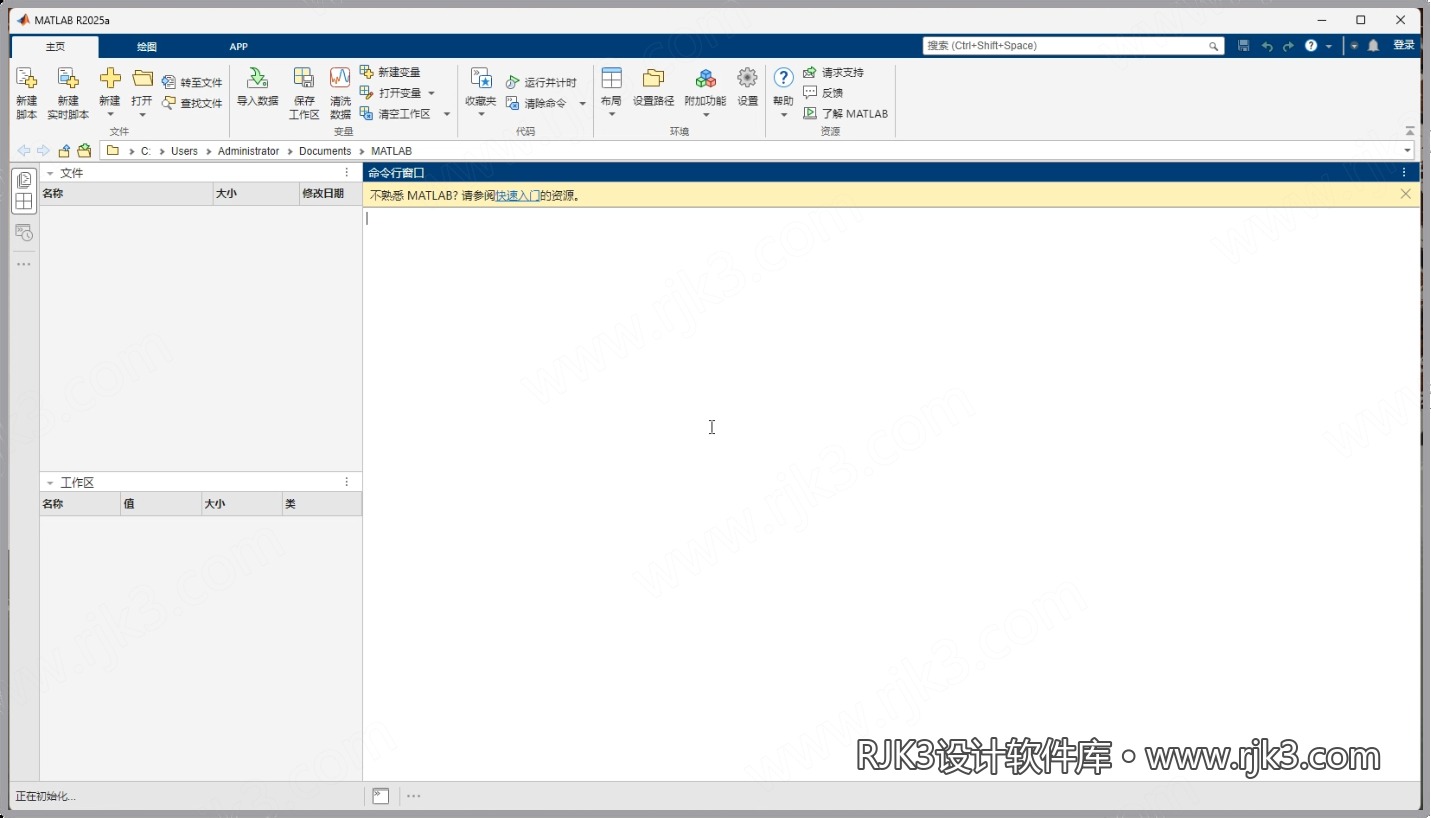Open the 布局 dropdown arrow
Viewport: 1431px width, 818px height.
611,115
